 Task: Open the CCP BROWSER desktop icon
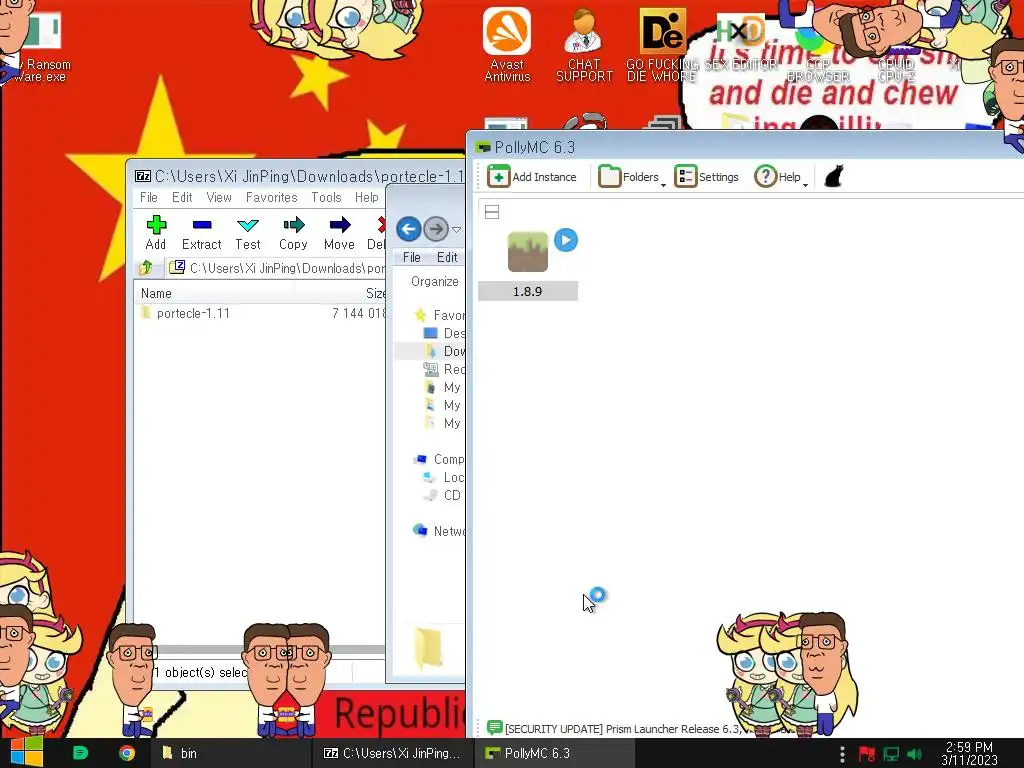pyautogui.click(x=818, y=54)
